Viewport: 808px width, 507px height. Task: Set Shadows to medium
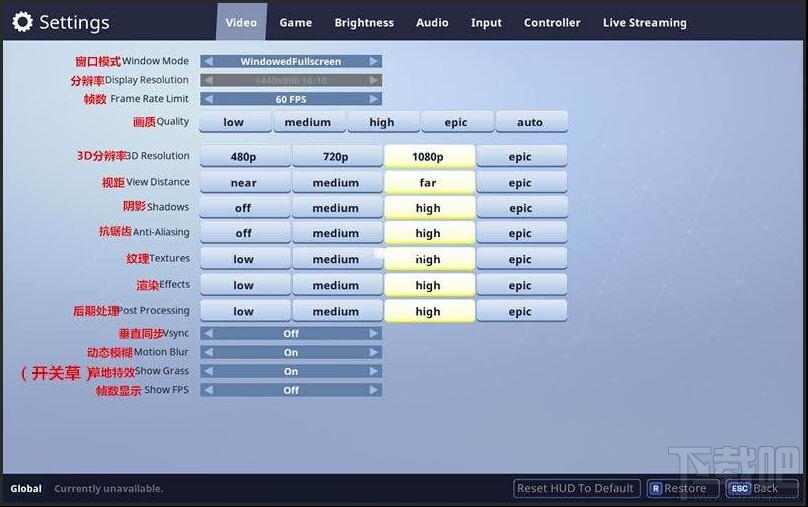tap(338, 208)
